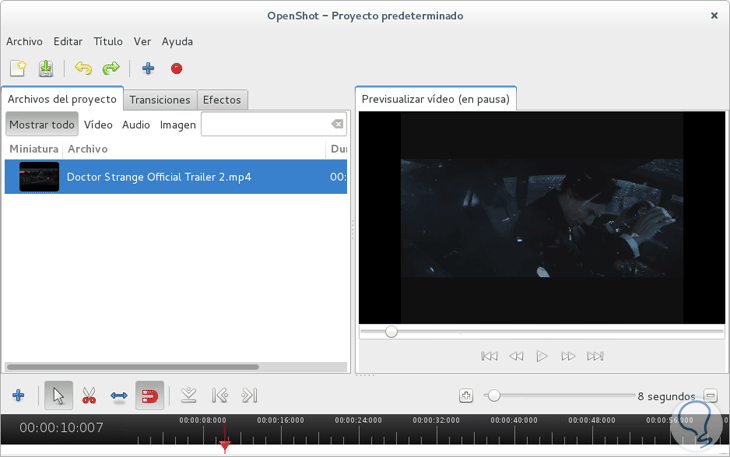The height and width of the screenshot is (457, 730).
Task: Filter files by Vídeo
Action: pos(98,124)
